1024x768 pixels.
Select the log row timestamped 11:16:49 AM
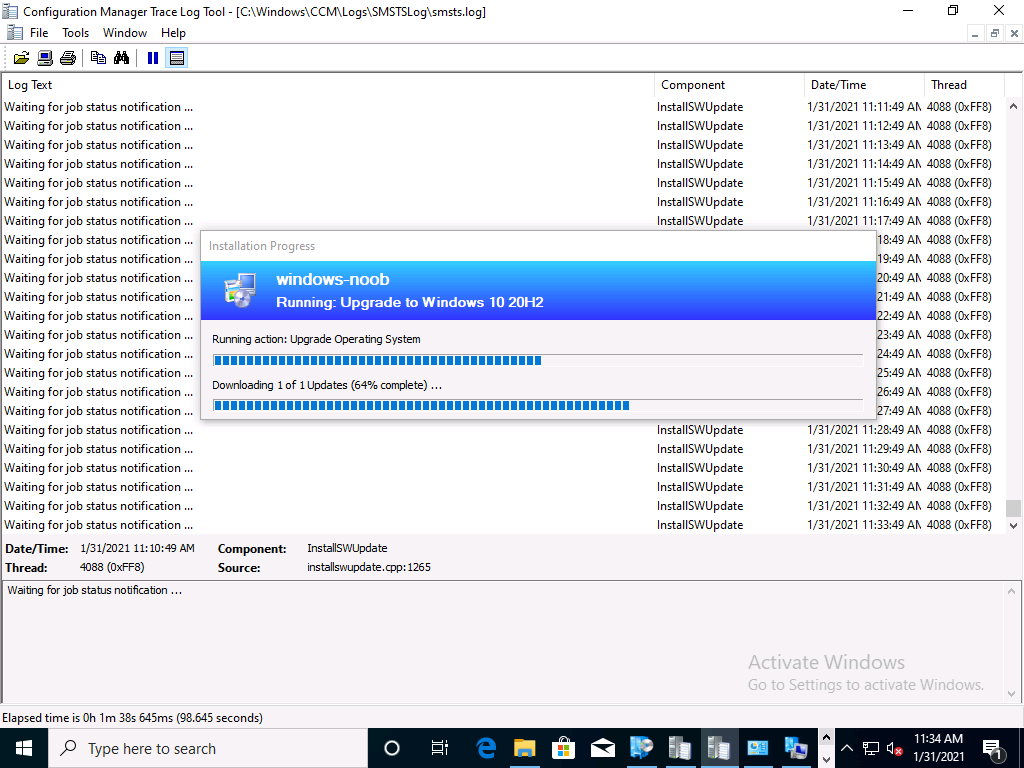[504, 202]
